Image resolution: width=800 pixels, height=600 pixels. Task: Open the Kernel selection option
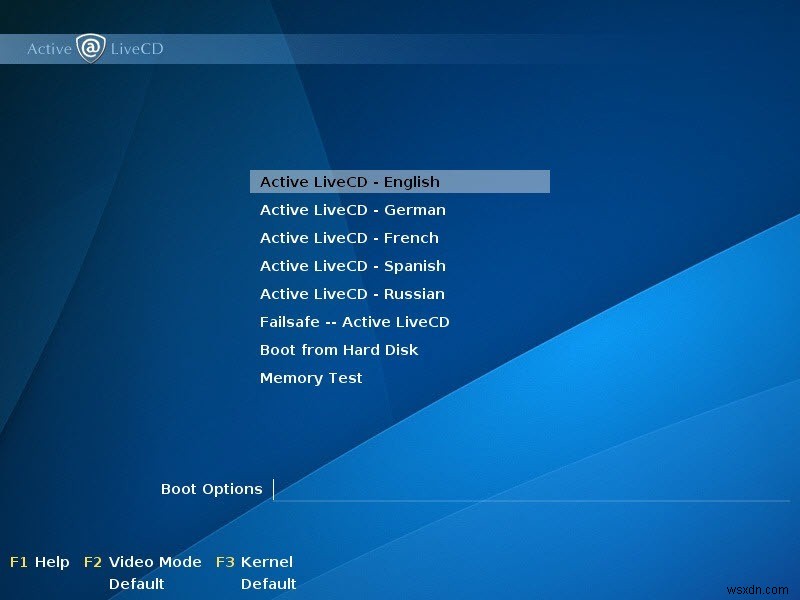pyautogui.click(x=256, y=562)
